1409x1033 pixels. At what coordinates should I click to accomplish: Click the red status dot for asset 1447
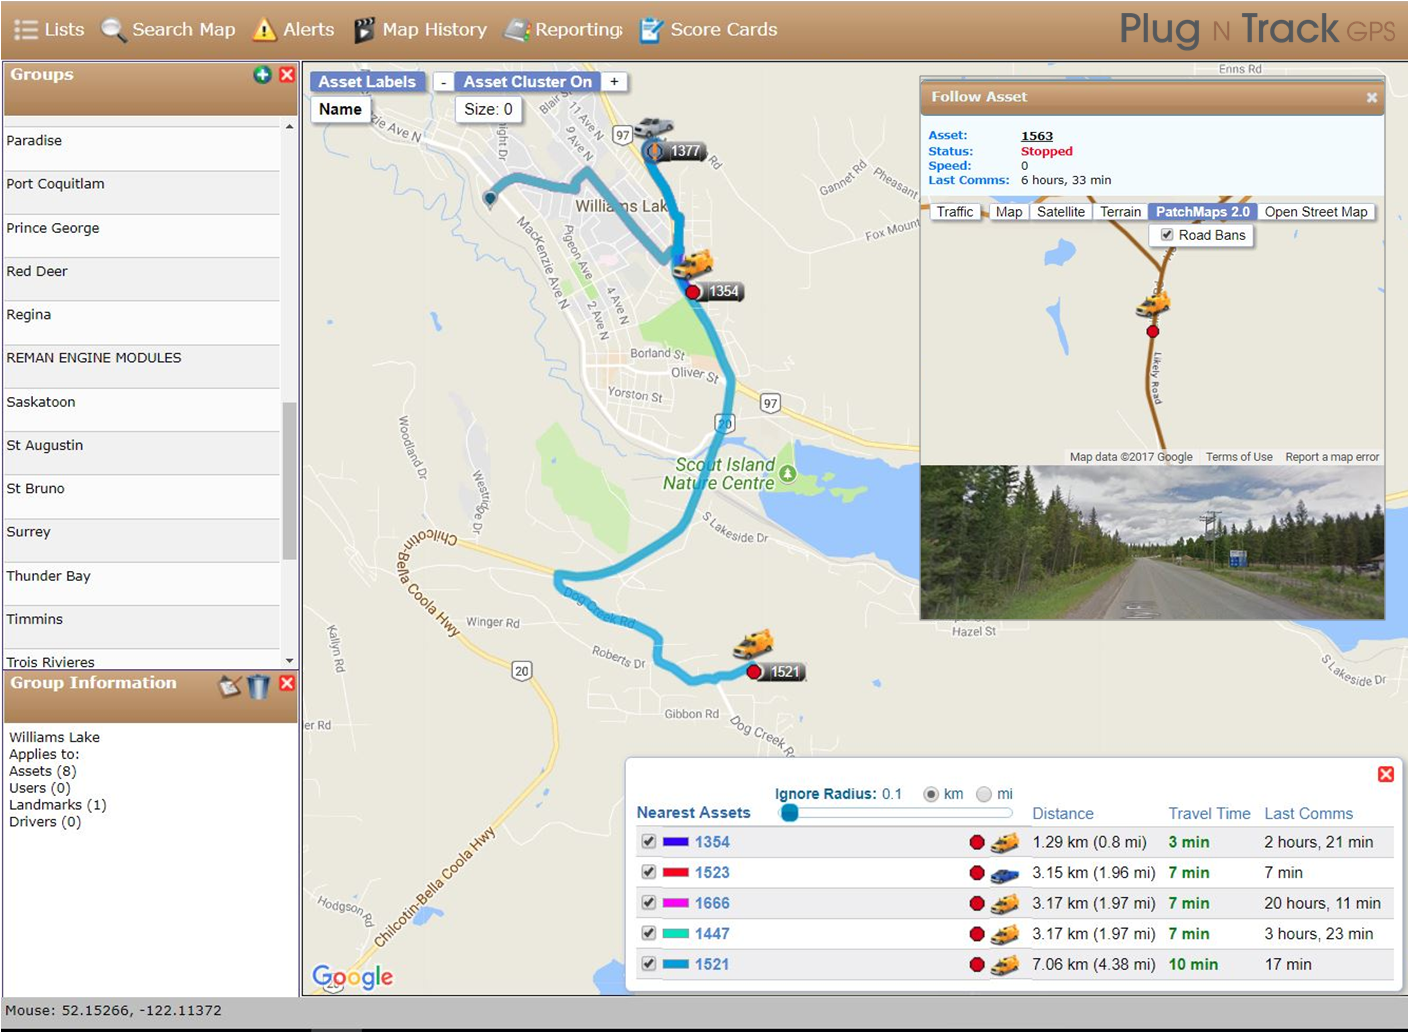pos(977,934)
